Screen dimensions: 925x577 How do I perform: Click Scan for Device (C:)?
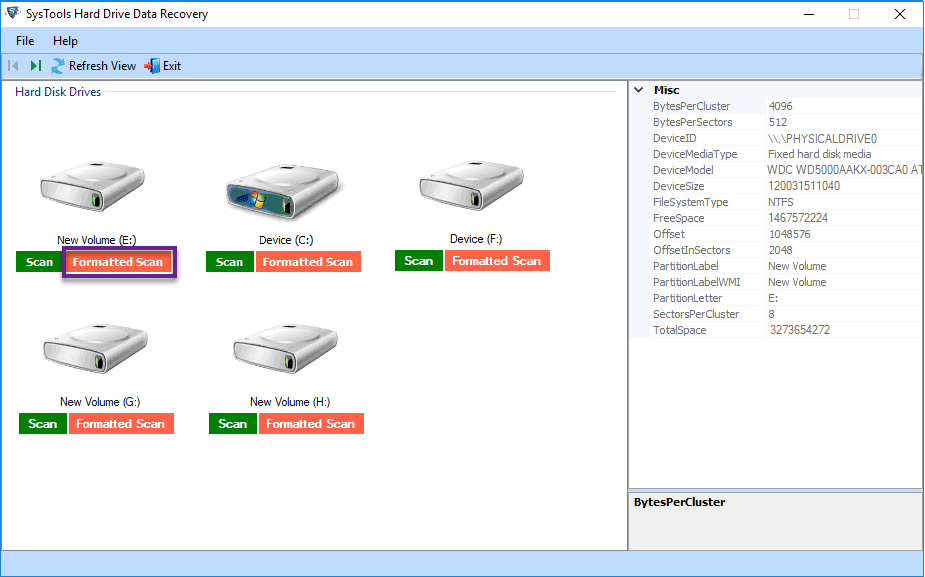(229, 262)
